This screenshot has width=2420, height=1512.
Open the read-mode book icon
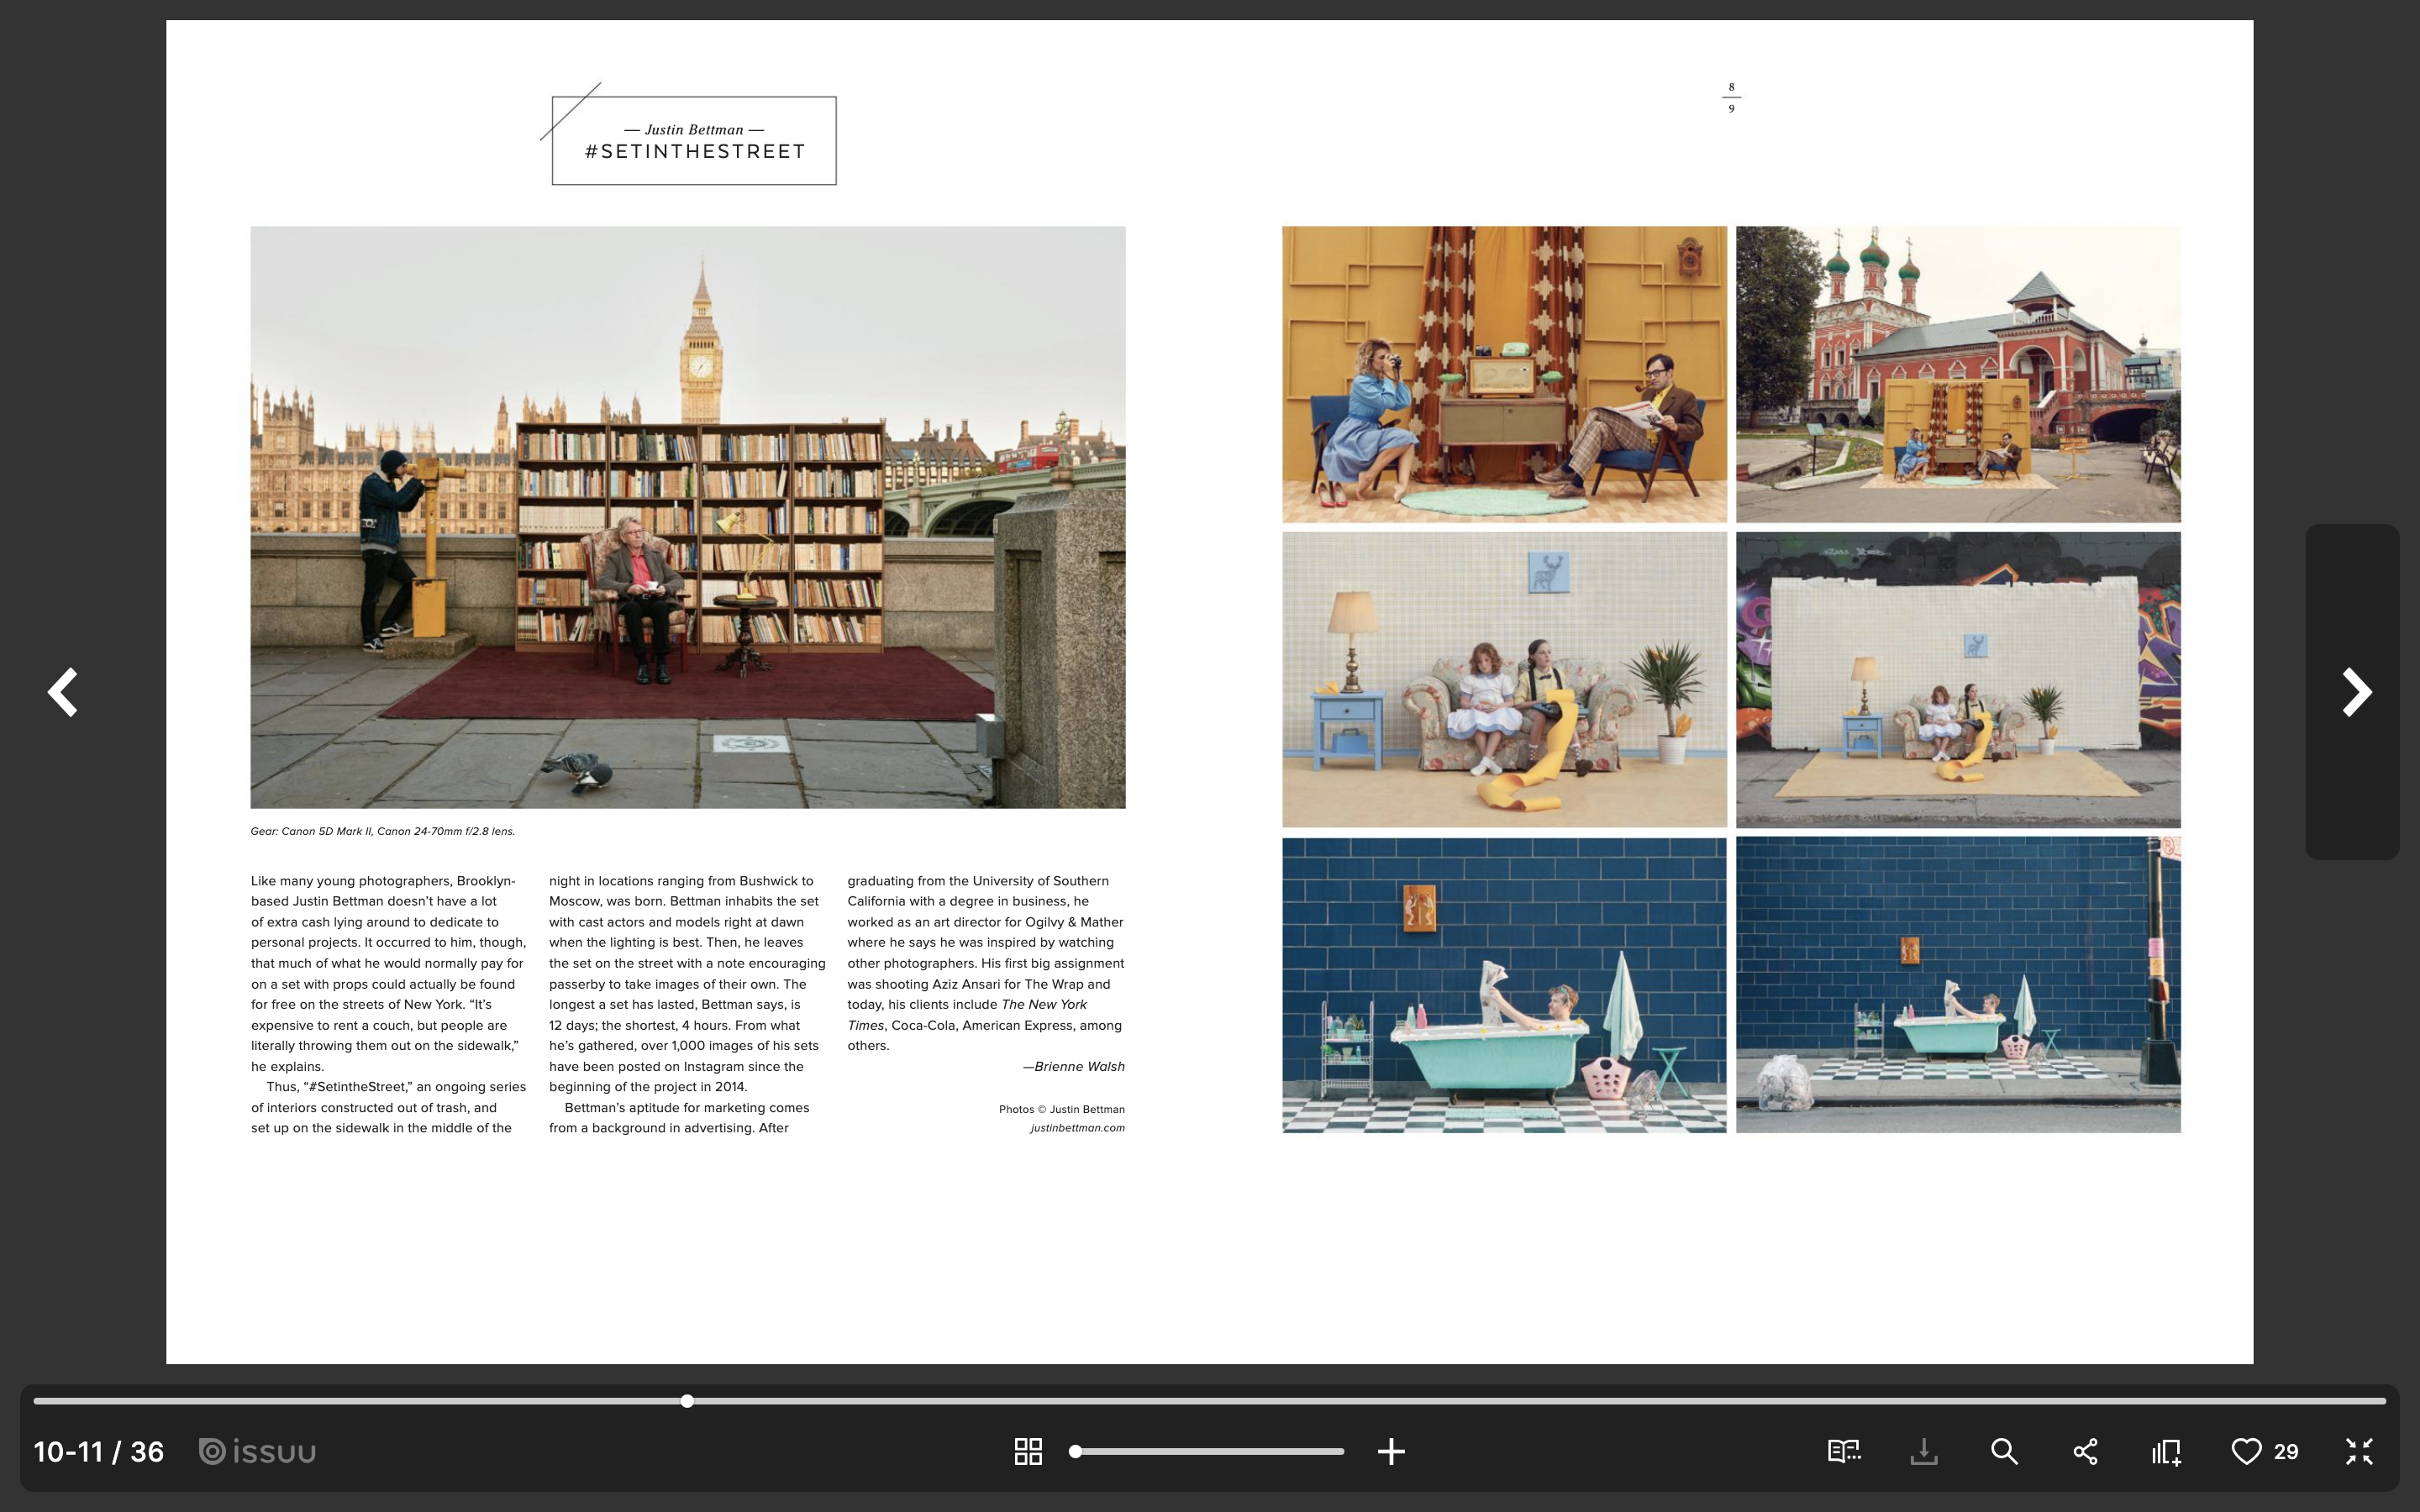point(1843,1451)
